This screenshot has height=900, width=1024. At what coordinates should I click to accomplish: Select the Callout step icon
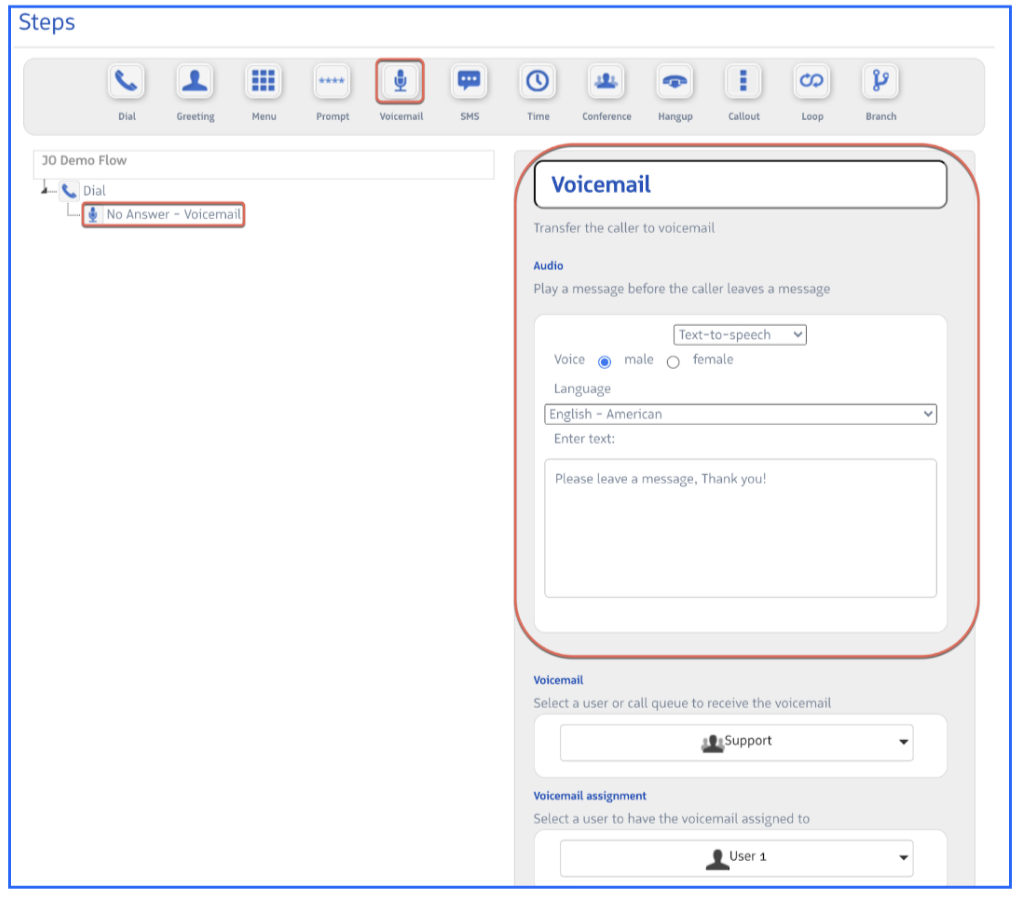coord(743,82)
